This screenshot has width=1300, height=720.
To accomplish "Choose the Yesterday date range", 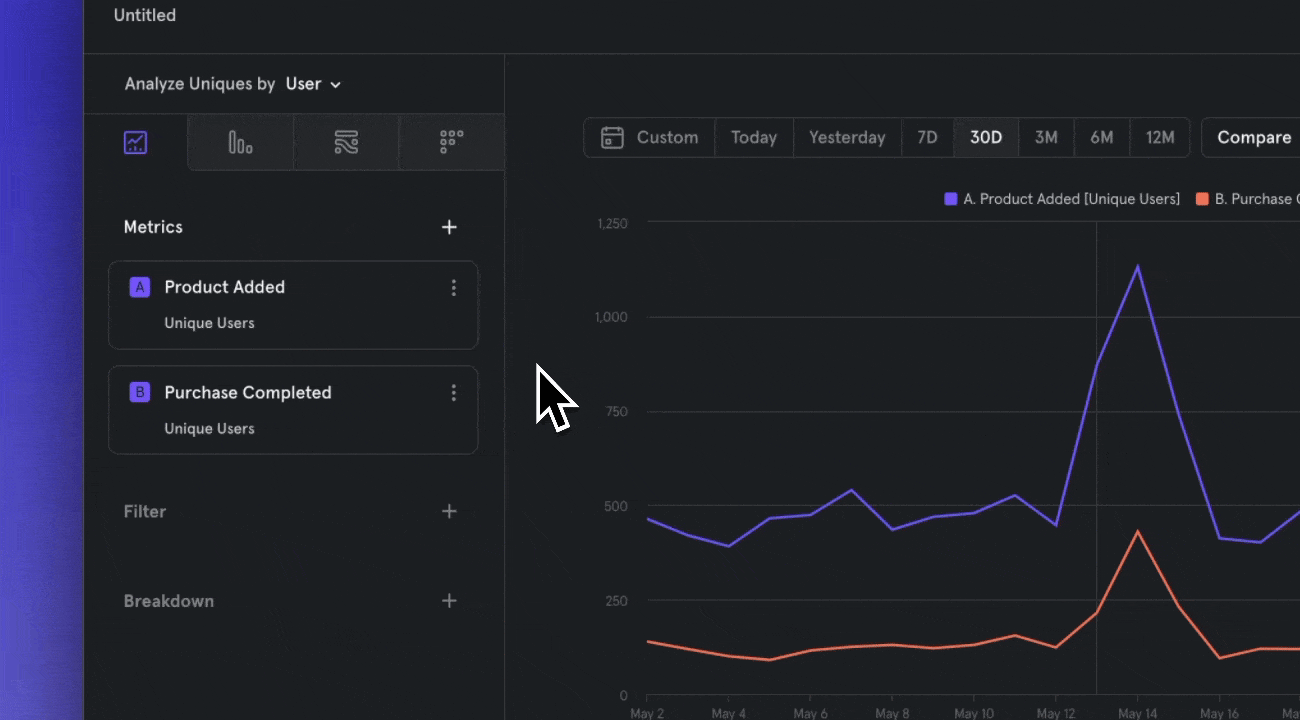I will point(847,138).
